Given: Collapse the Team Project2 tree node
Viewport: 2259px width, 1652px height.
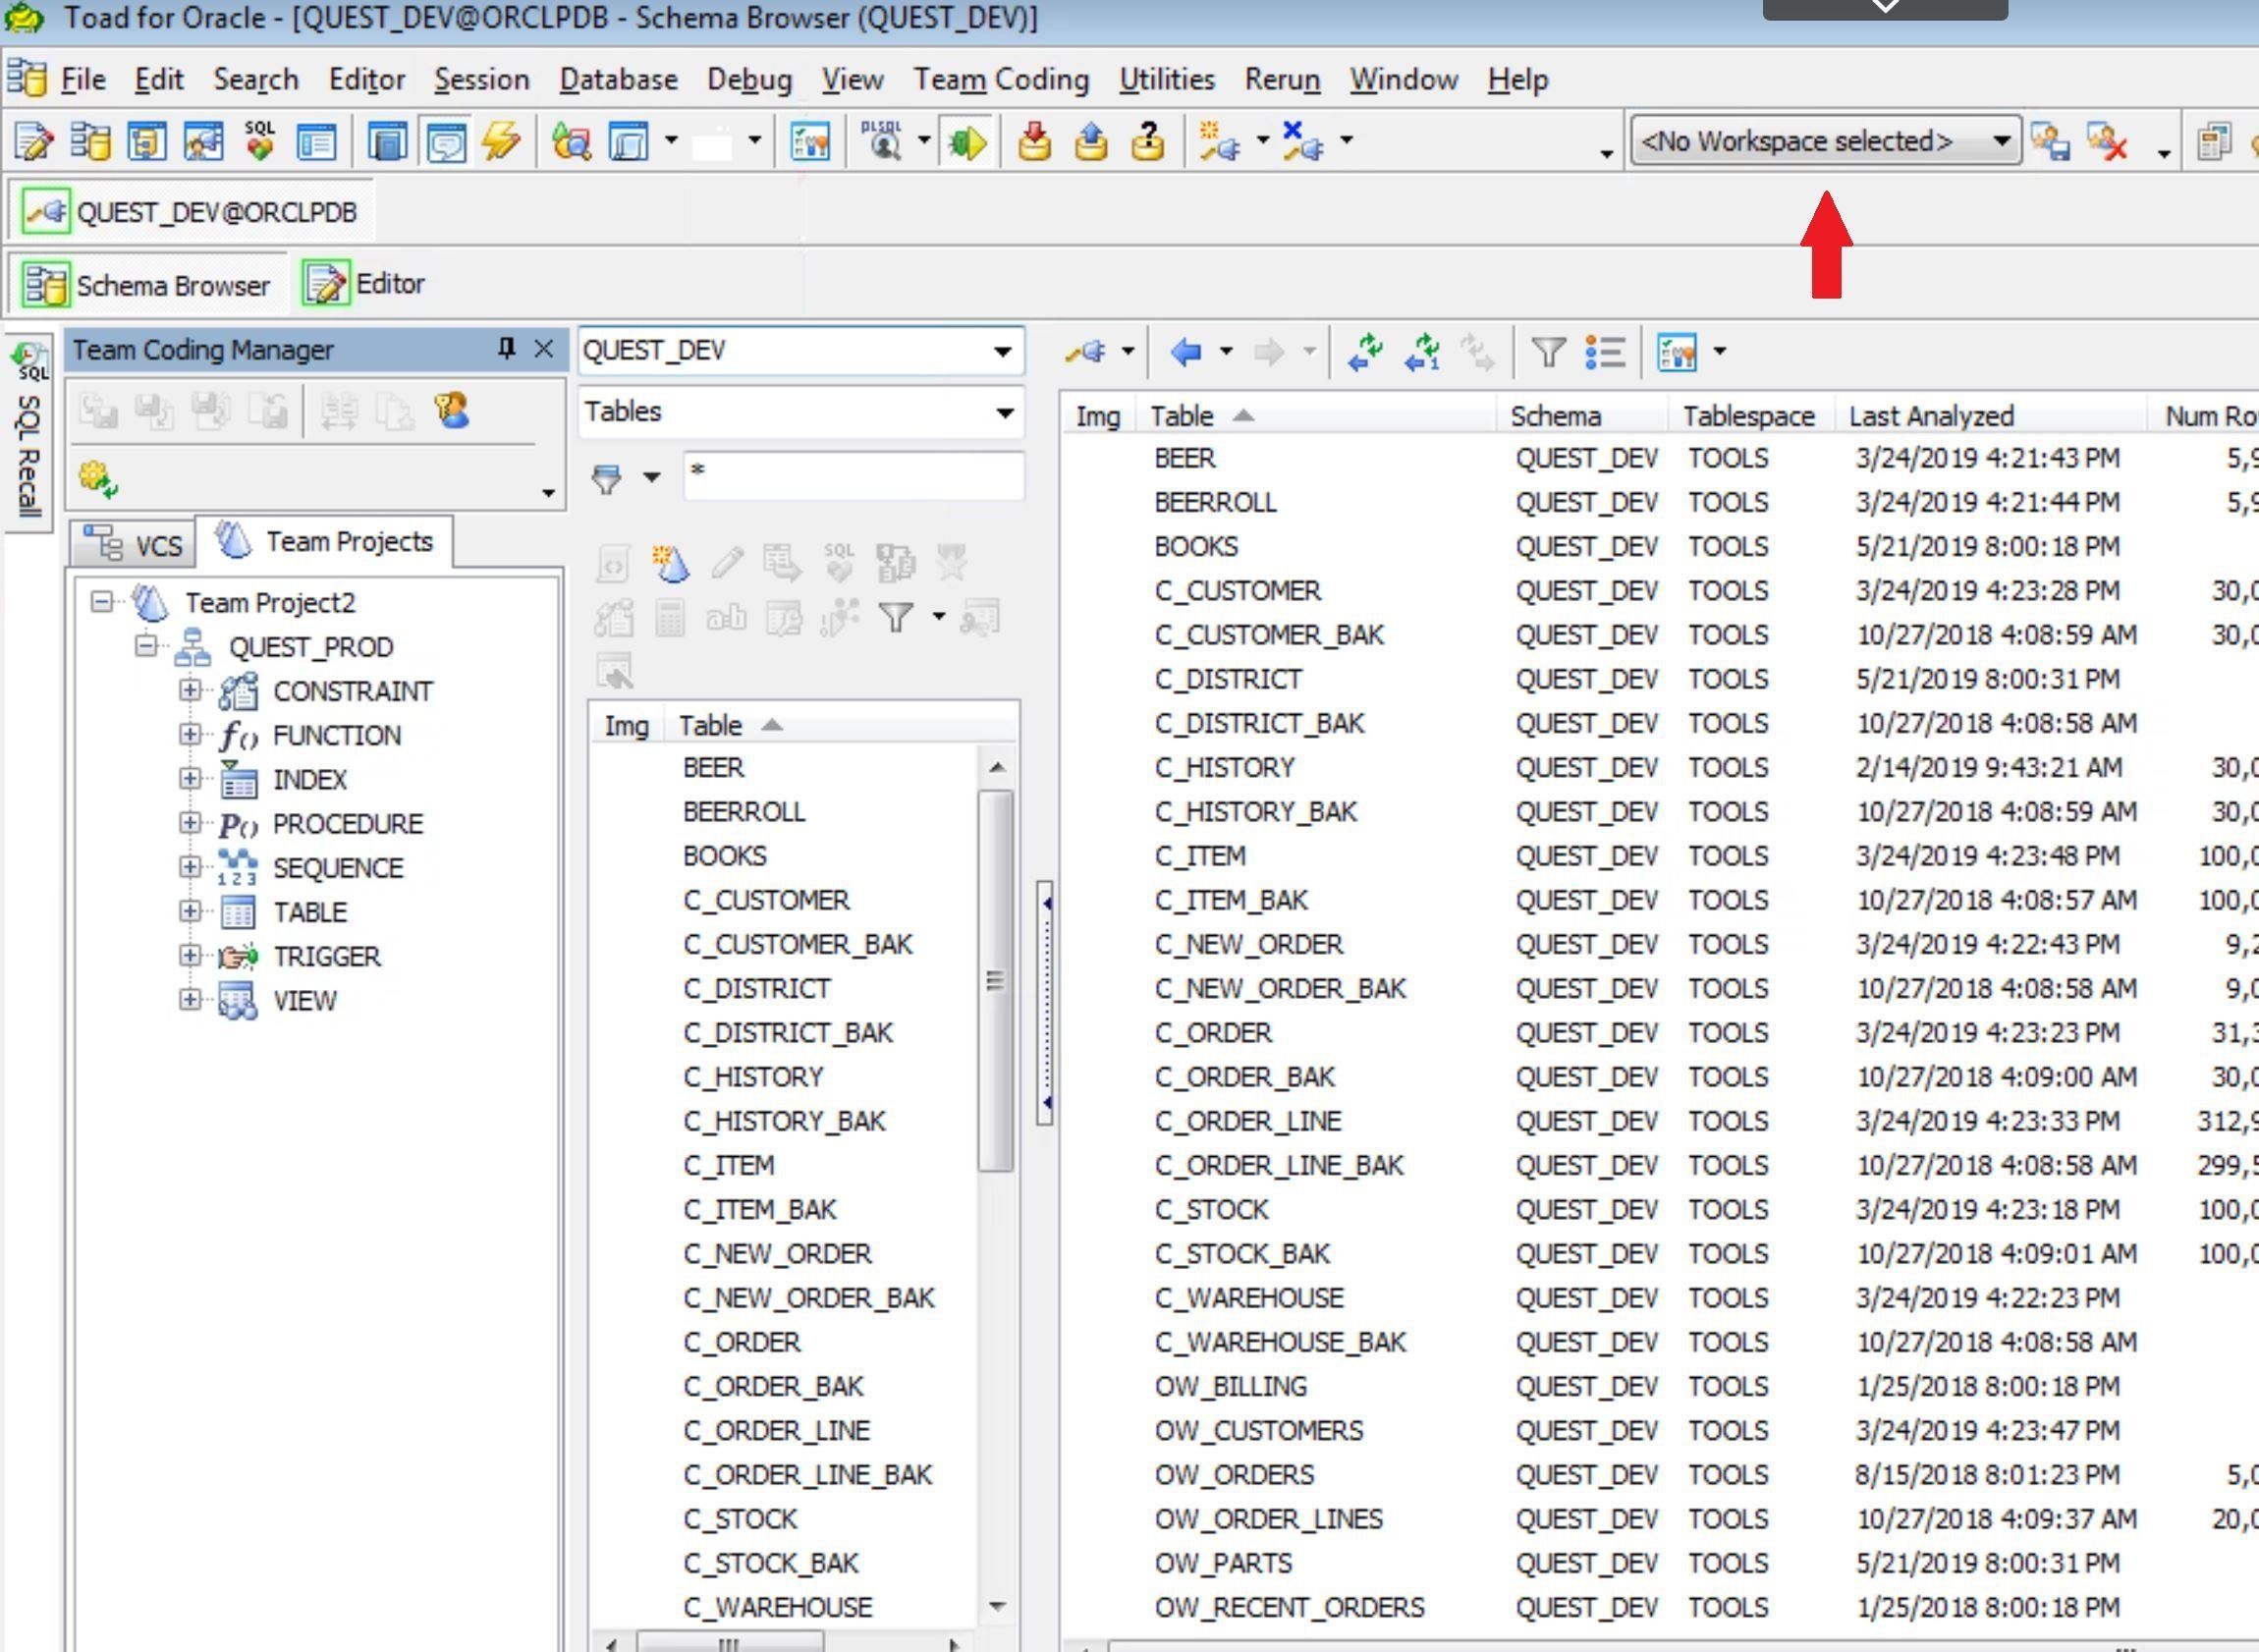Looking at the screenshot, I should 102,602.
